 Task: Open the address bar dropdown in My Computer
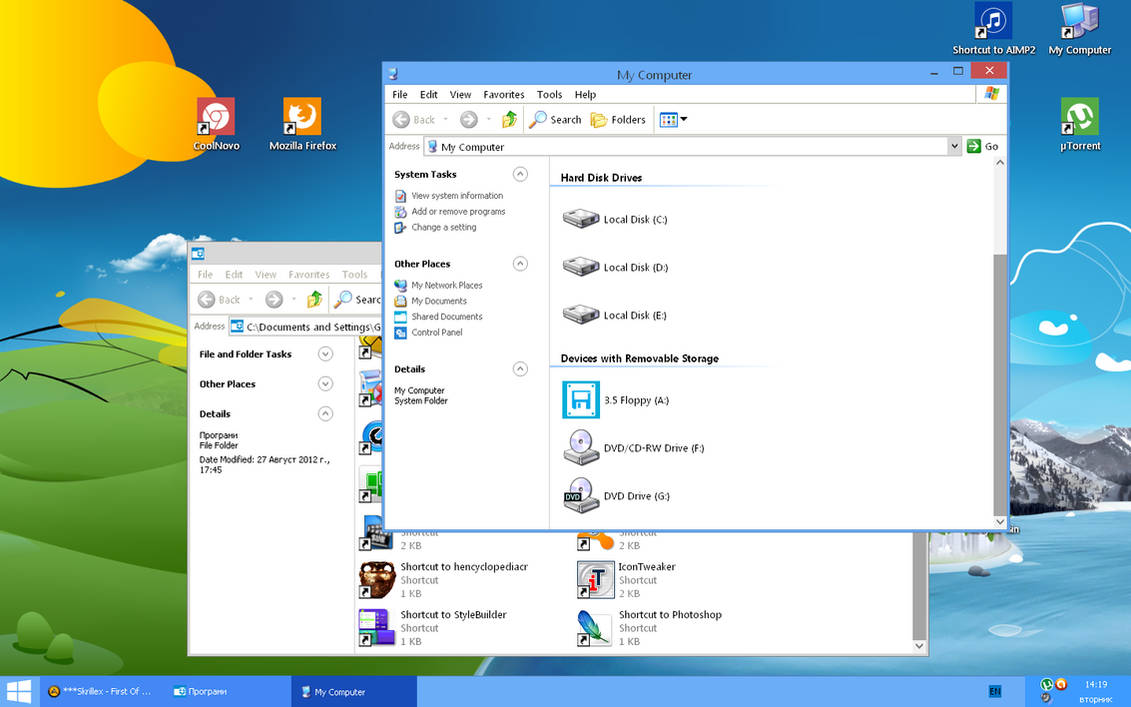coord(954,146)
